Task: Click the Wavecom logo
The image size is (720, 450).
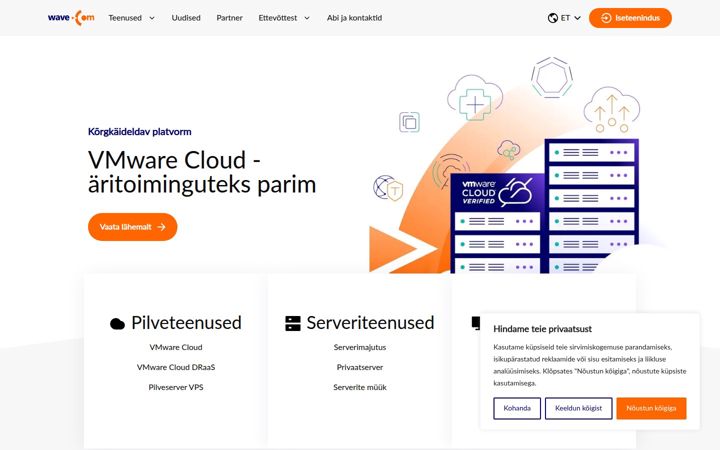Action: [71, 18]
